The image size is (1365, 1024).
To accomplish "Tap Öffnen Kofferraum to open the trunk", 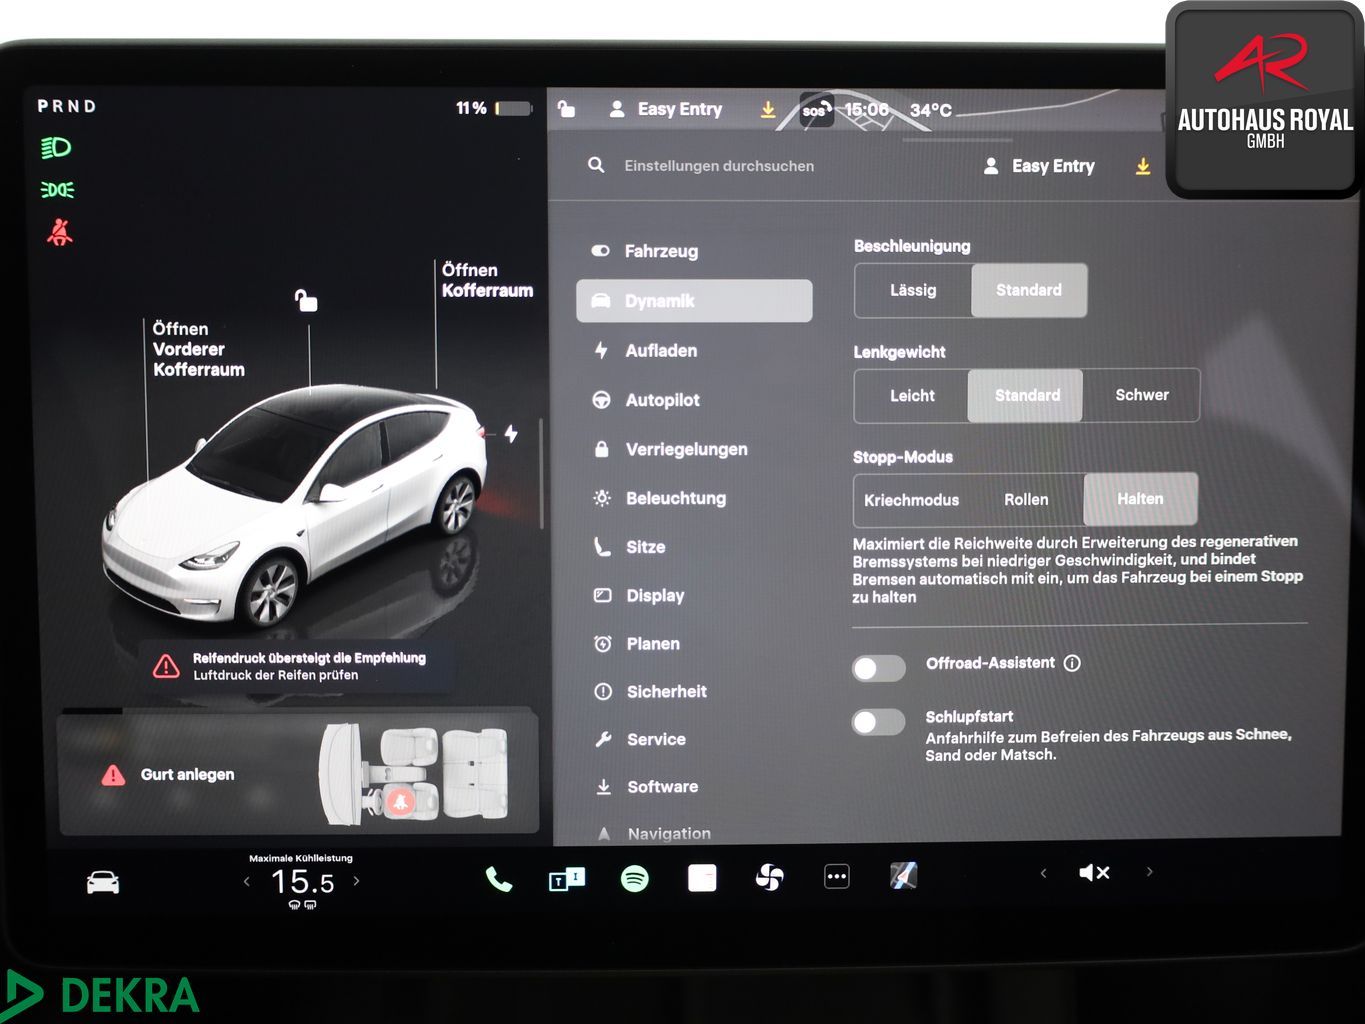I will [487, 280].
